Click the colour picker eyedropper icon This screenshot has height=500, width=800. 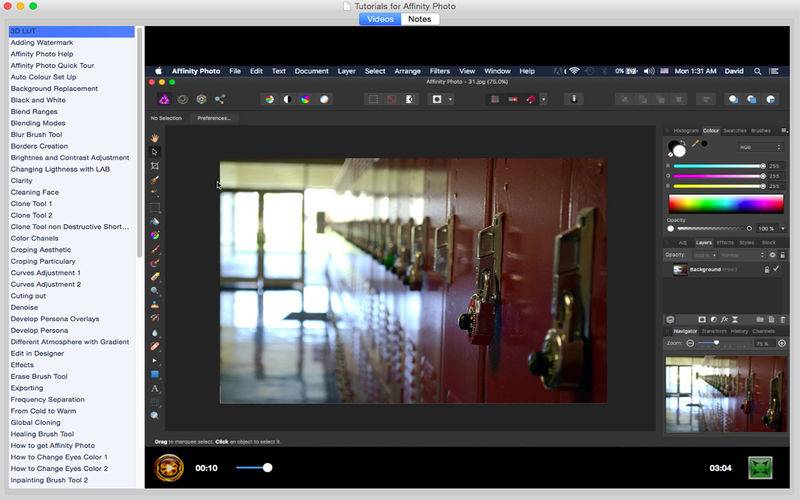pyautogui.click(x=695, y=144)
